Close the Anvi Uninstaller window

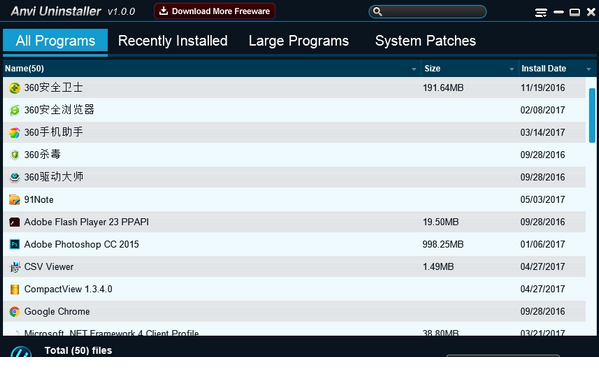coord(591,12)
